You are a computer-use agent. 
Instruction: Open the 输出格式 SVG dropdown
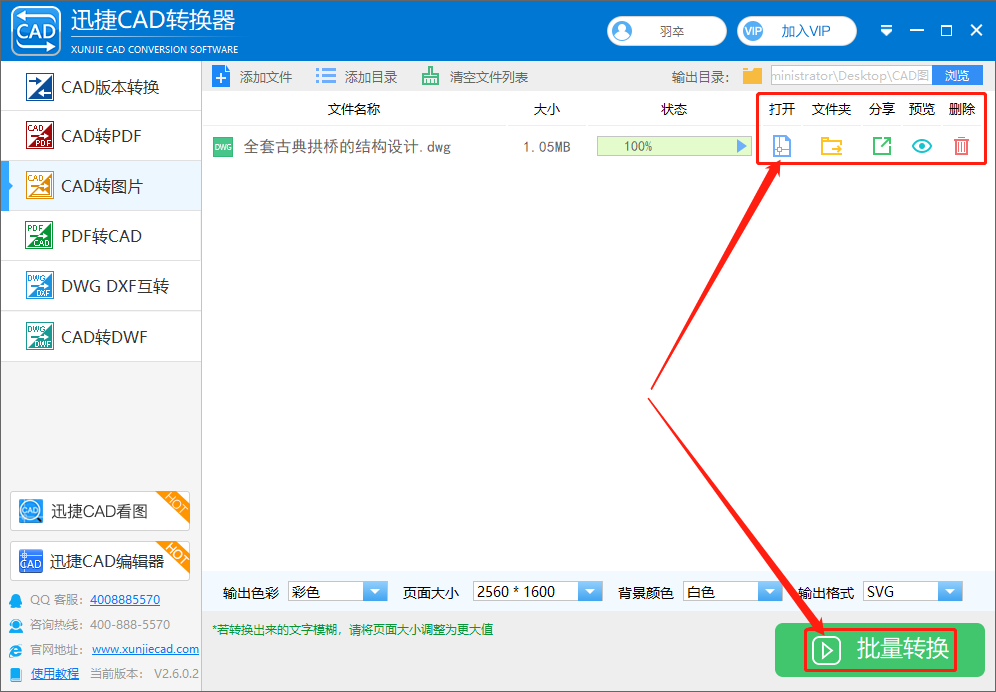[913, 592]
